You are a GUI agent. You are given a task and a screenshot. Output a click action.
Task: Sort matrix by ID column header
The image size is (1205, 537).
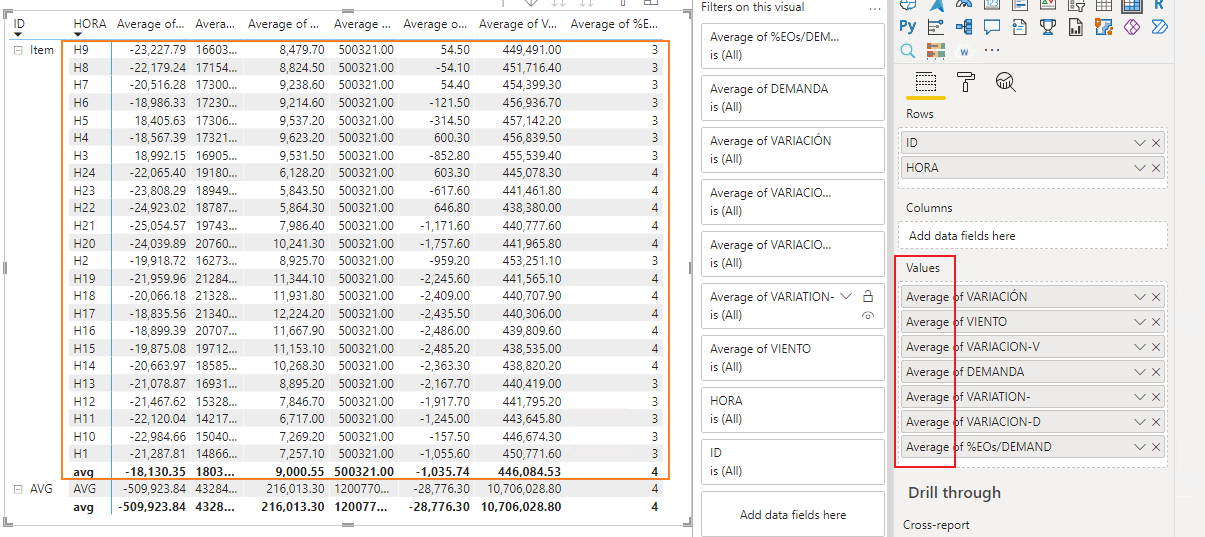tap(19, 23)
